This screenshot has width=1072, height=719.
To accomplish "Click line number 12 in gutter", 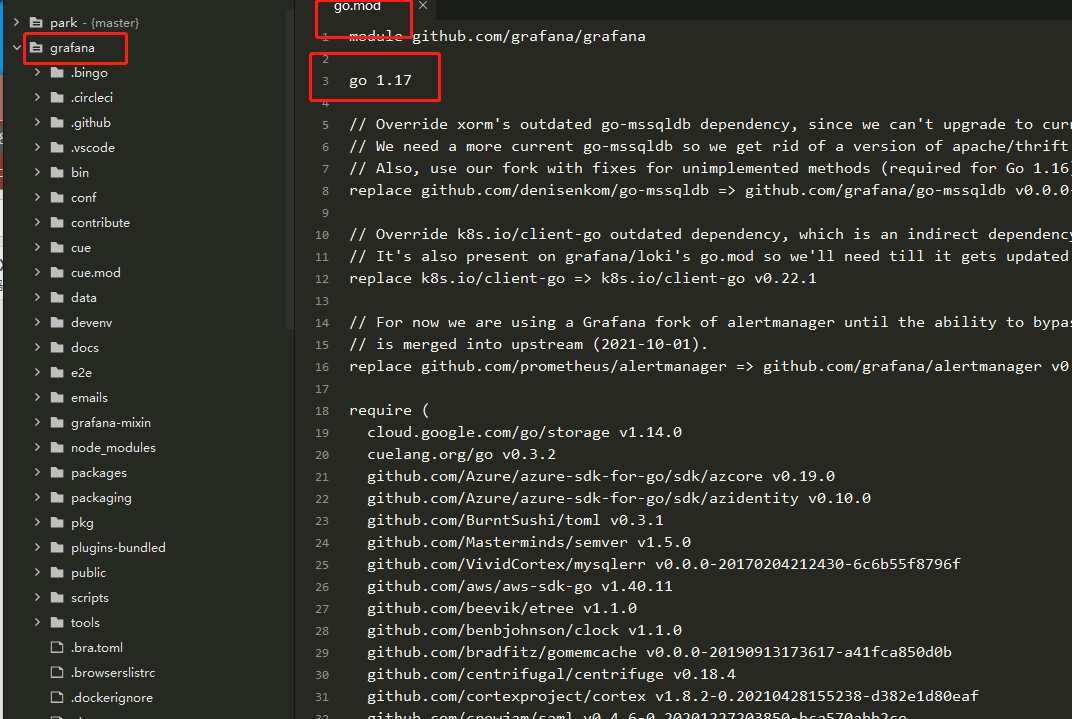I will pos(322,279).
